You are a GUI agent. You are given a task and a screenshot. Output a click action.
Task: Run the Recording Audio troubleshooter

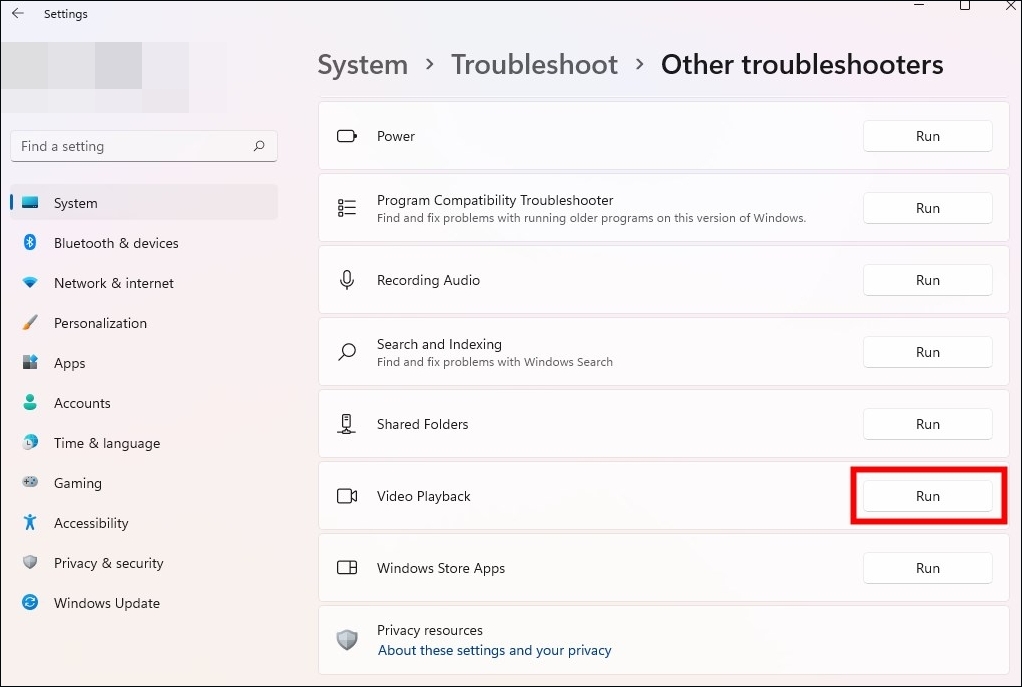pyautogui.click(x=927, y=280)
